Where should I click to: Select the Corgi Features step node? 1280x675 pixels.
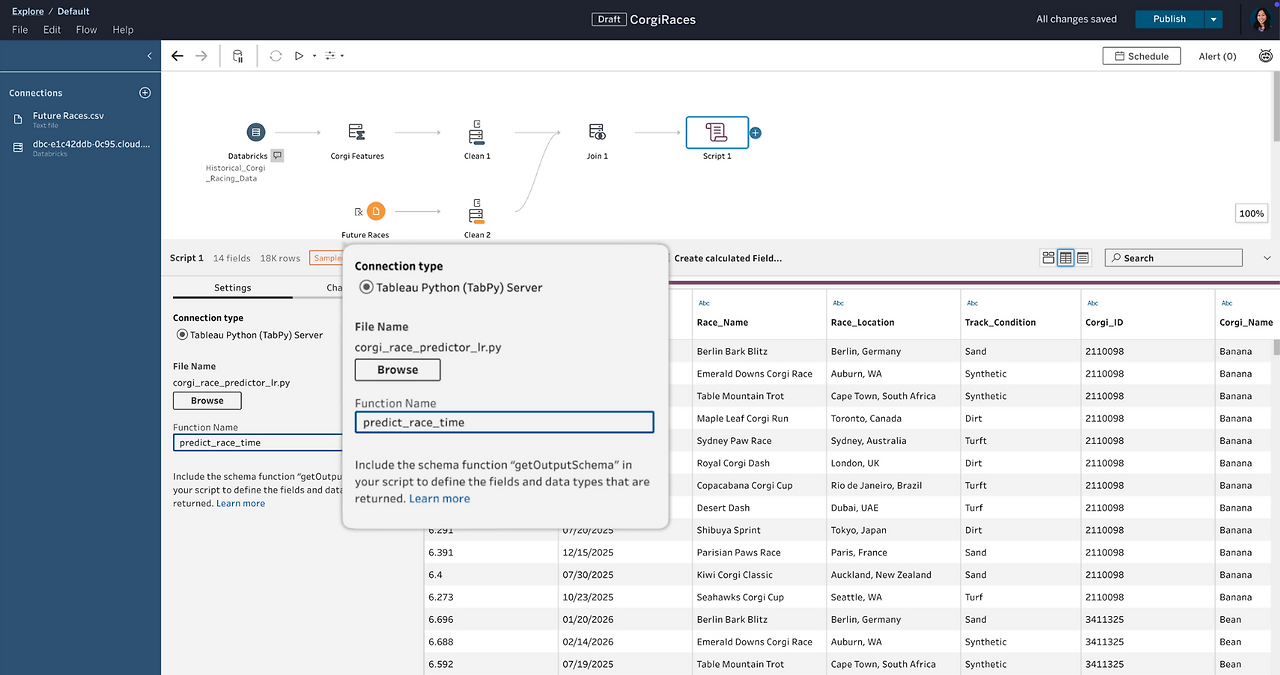(356, 132)
